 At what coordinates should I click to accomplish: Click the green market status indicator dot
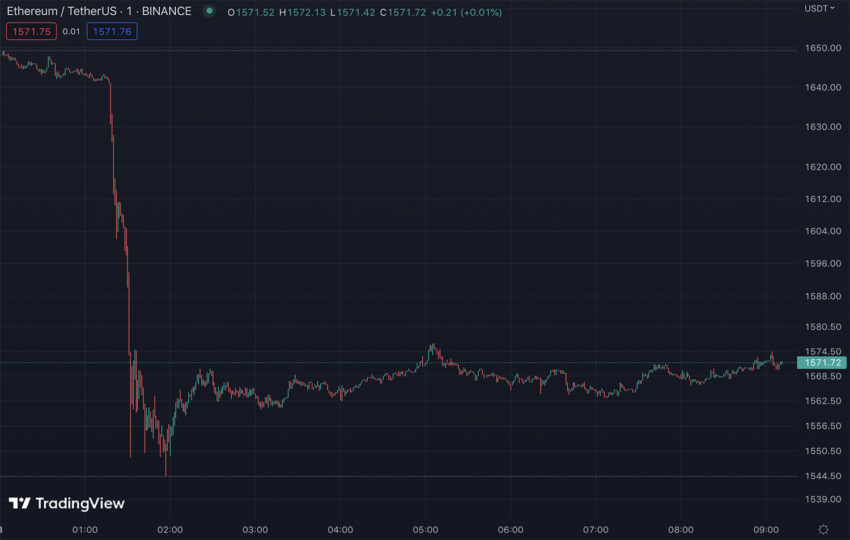click(x=209, y=11)
